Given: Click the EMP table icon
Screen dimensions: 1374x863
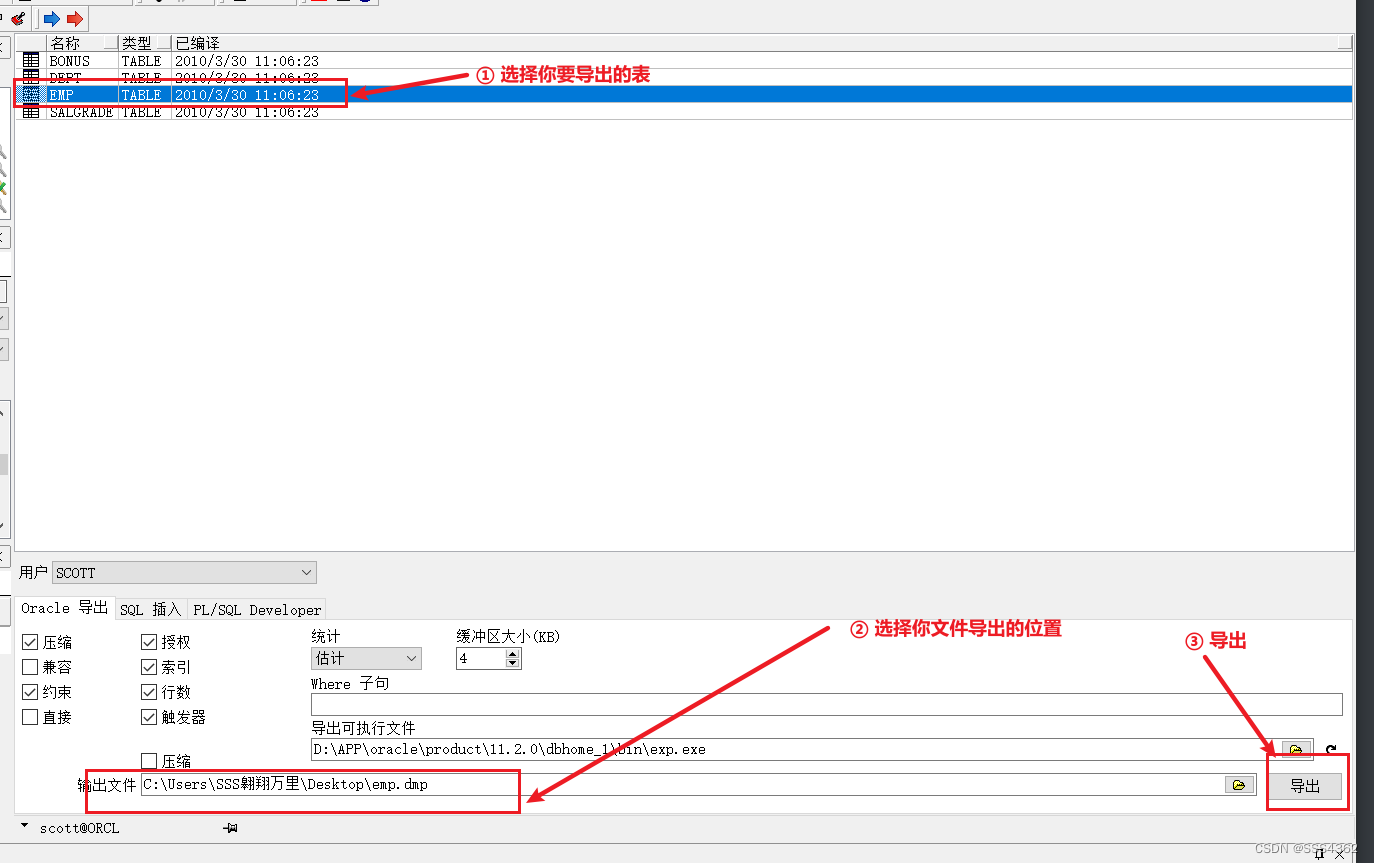Looking at the screenshot, I should point(31,95).
